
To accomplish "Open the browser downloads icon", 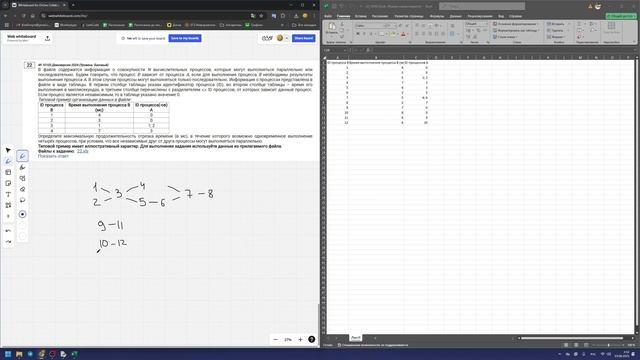I will point(296,16).
